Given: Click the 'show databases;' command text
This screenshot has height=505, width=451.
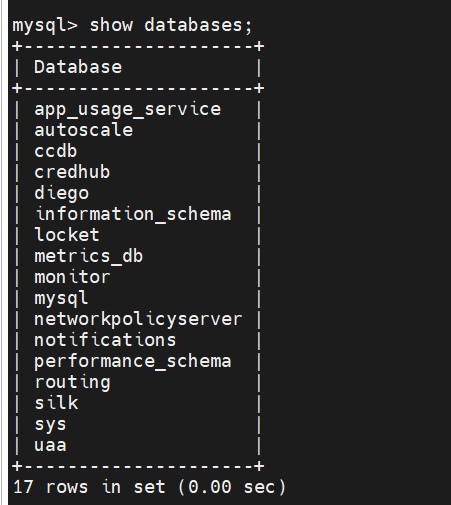Looking at the screenshot, I should [171, 25].
